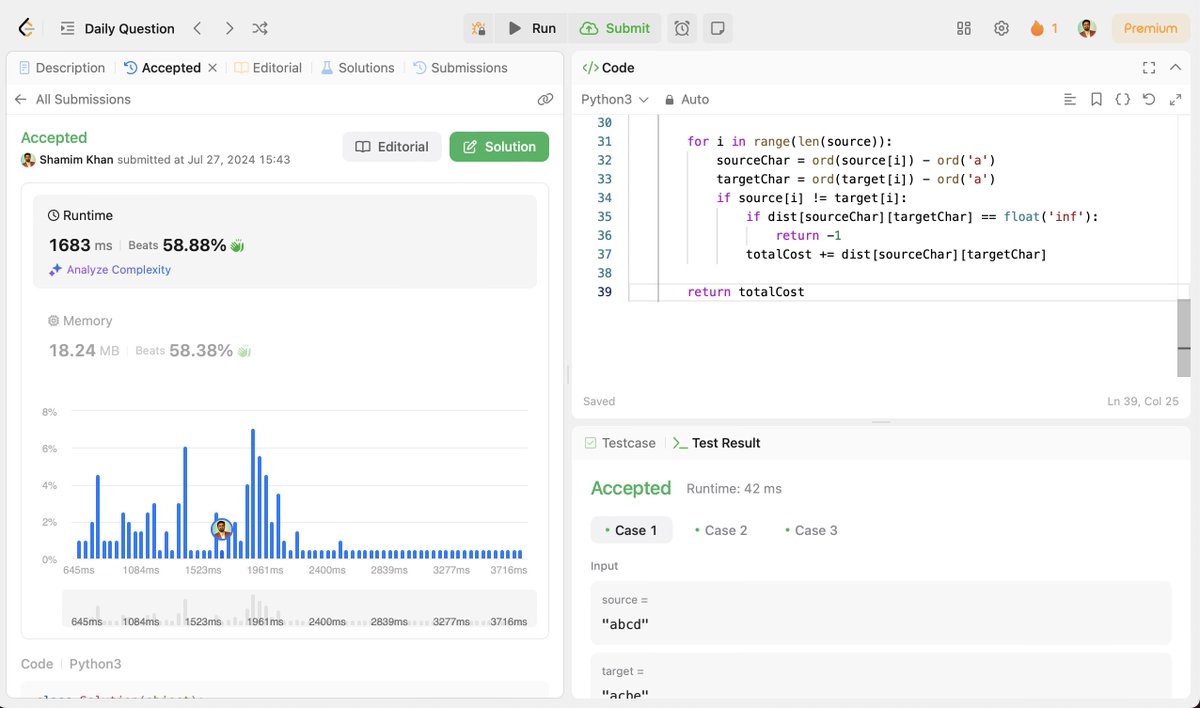The width and height of the screenshot is (1200, 708).
Task: Click the green Solution button
Action: [x=499, y=146]
